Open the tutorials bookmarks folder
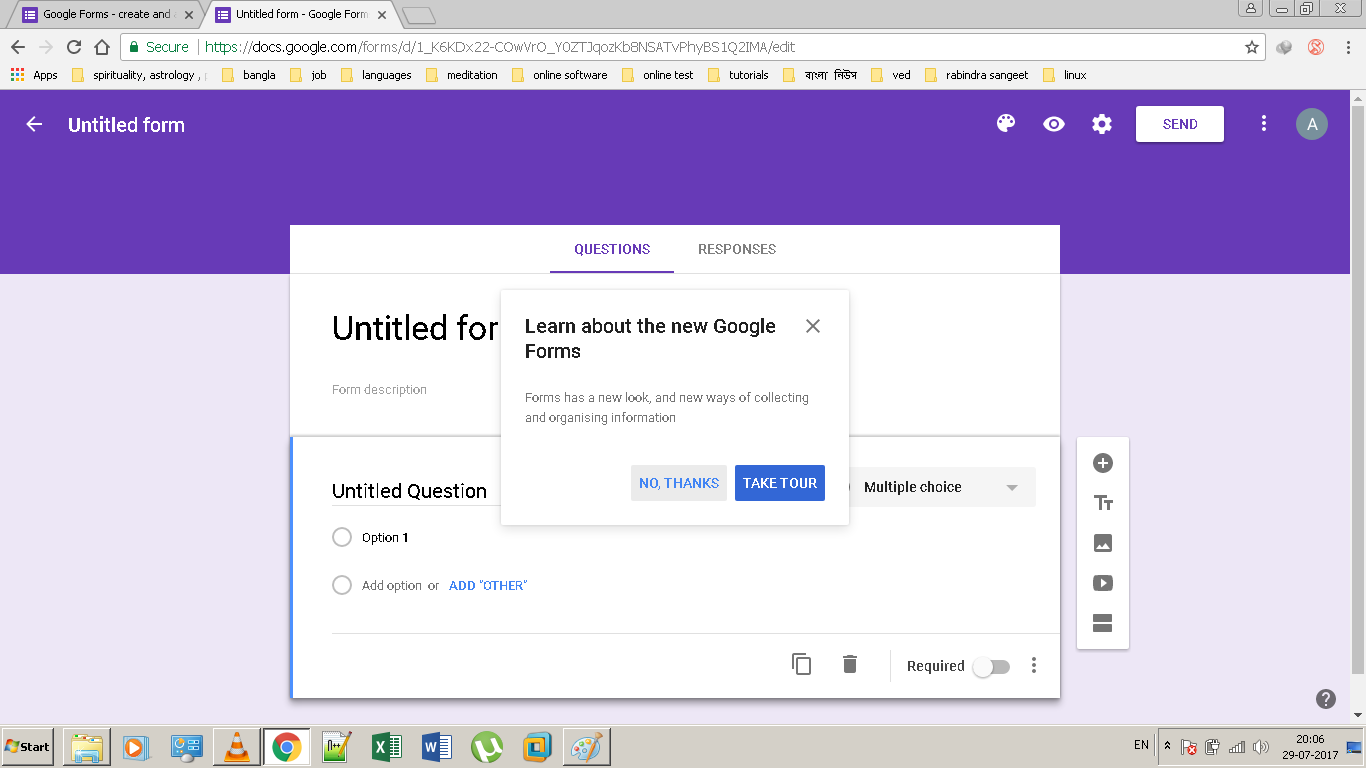Viewport: 1366px width, 768px height. 738,75
